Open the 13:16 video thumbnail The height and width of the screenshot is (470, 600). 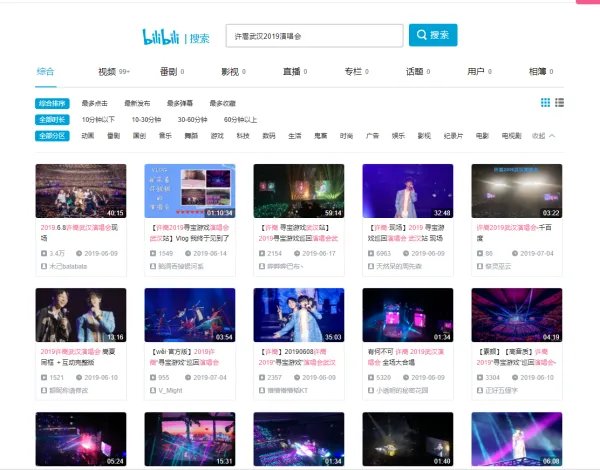click(x=81, y=315)
